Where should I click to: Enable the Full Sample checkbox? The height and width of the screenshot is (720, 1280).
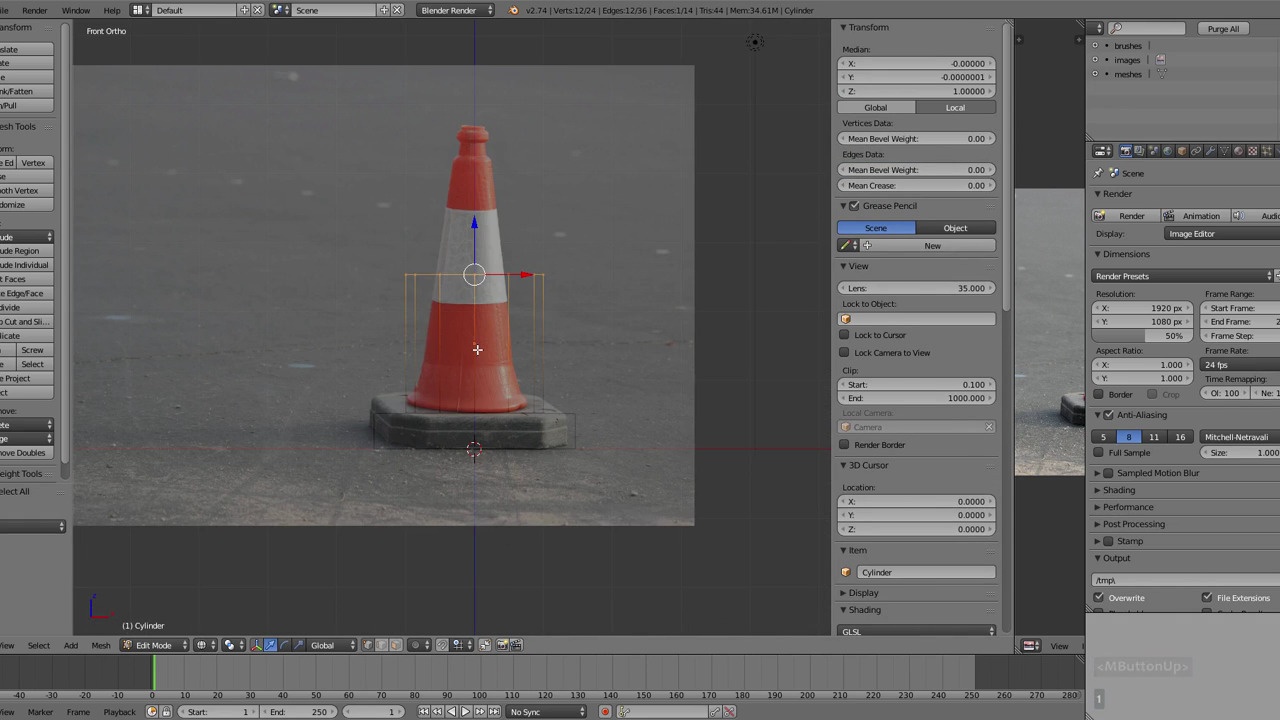(x=1099, y=453)
